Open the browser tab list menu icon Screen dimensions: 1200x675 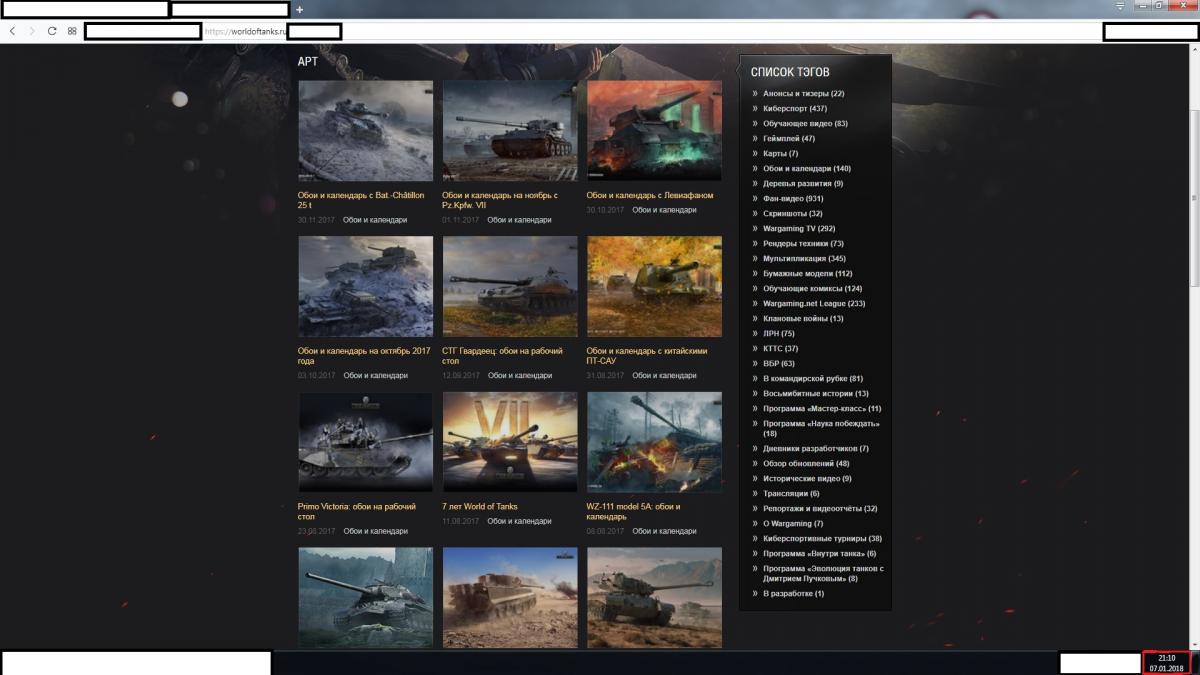1121,6
